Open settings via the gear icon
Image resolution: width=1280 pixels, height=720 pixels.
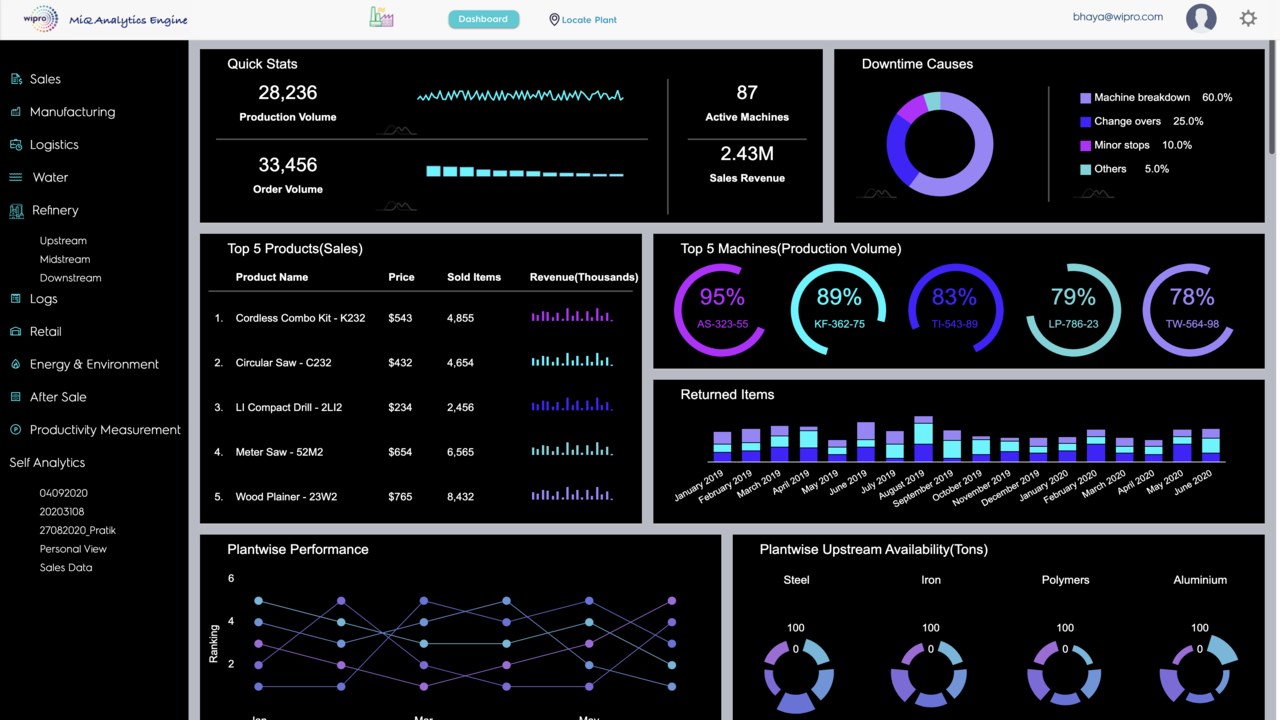click(1248, 18)
